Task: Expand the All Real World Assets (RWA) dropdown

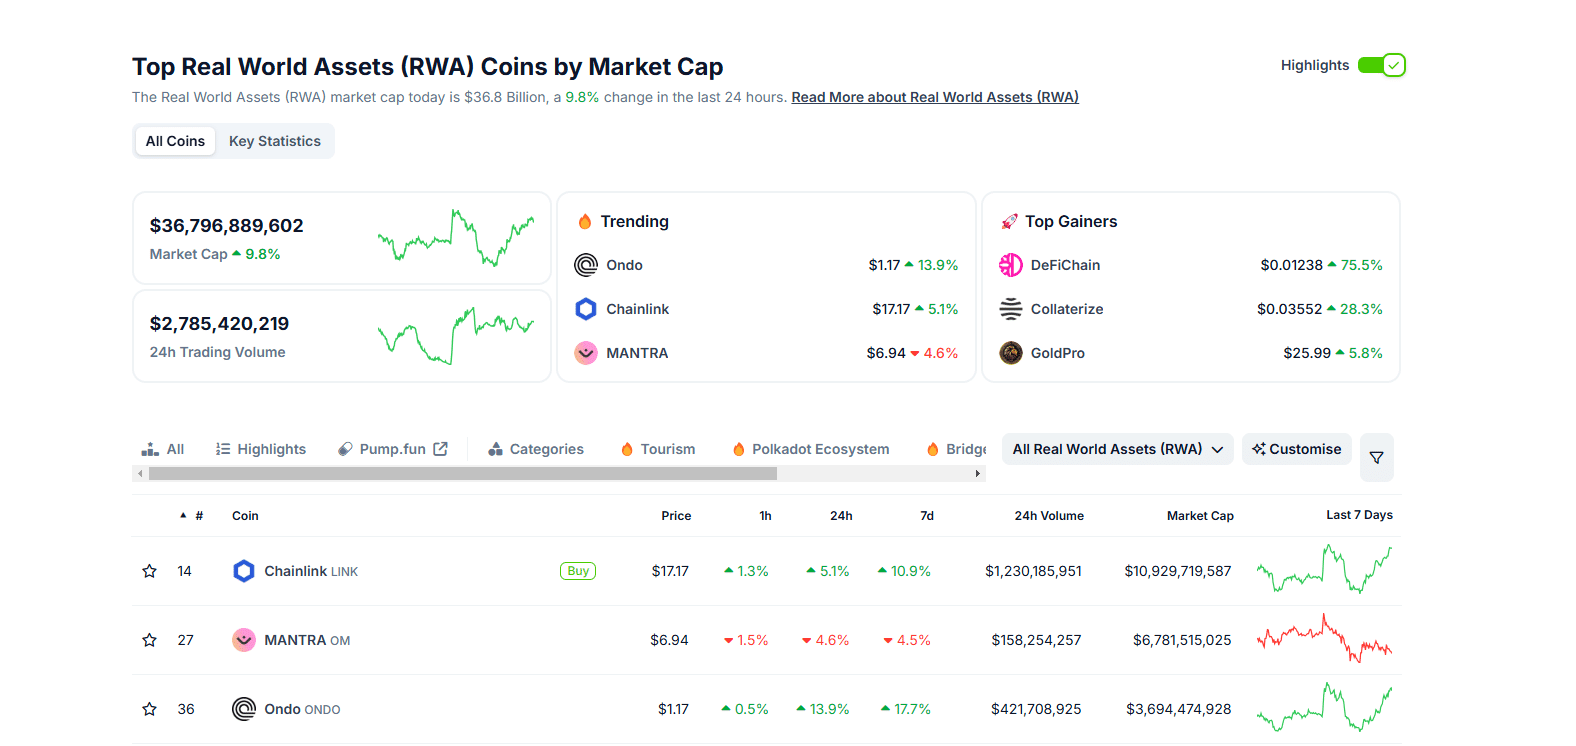Action: [1117, 449]
